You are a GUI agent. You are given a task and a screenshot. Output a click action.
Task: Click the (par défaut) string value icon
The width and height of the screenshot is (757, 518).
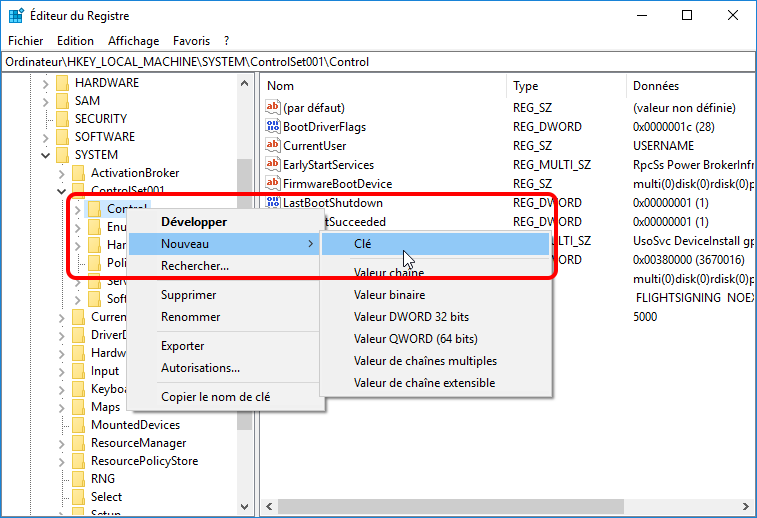pos(273,107)
